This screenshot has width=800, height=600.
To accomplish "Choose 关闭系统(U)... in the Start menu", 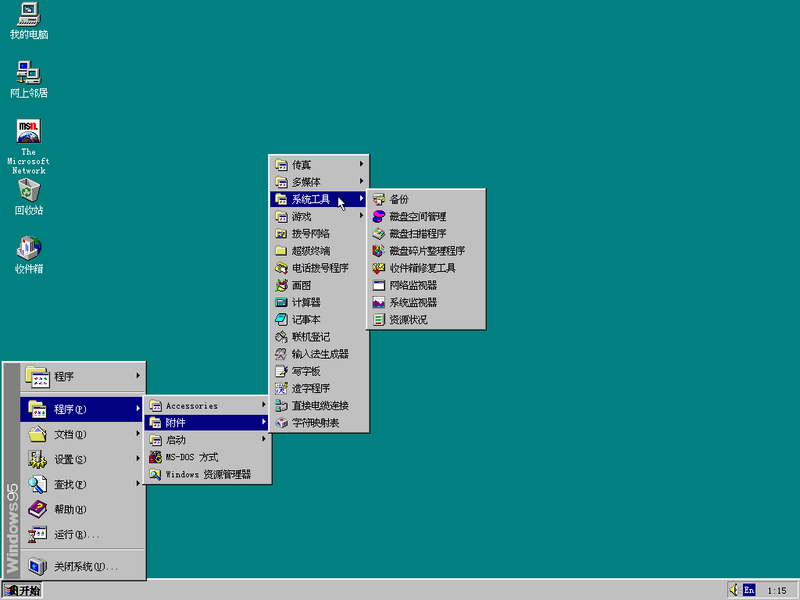I will [x=82, y=566].
